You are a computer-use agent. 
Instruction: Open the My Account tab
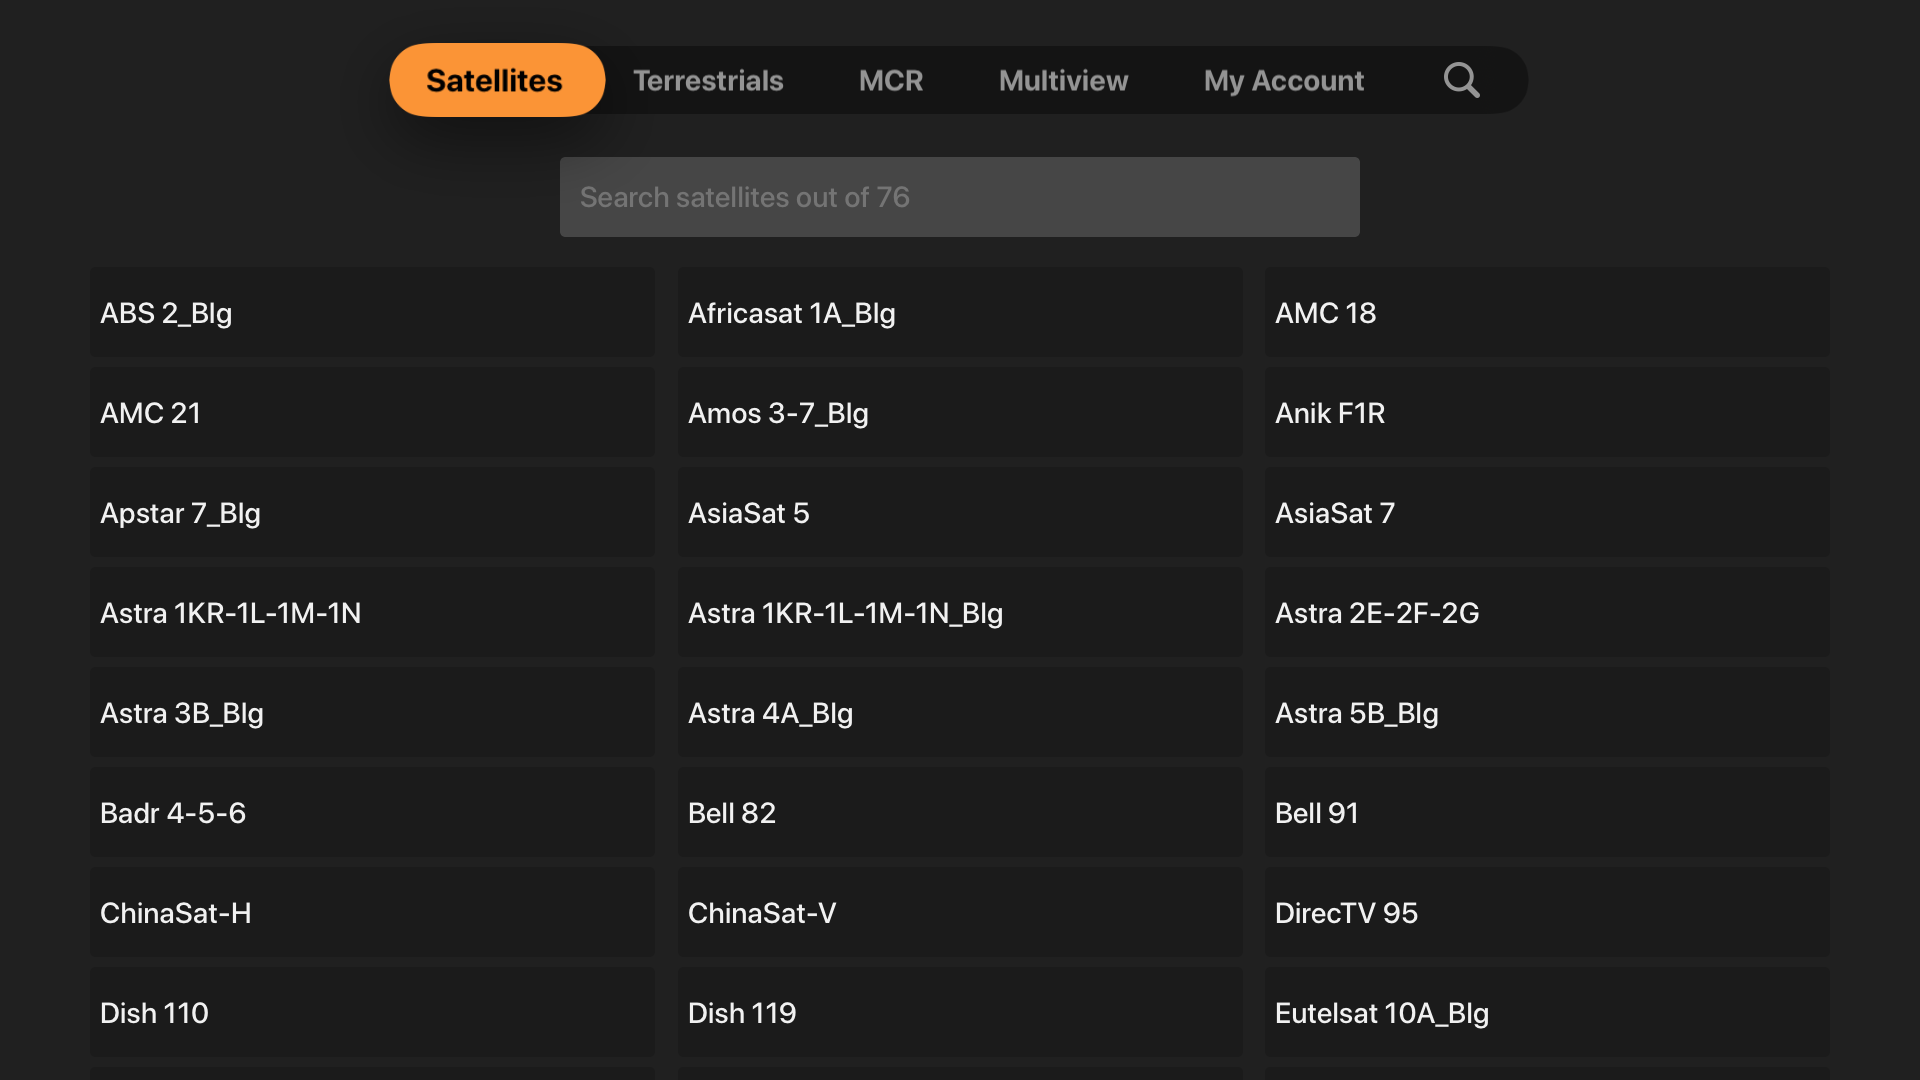pyautogui.click(x=1284, y=80)
